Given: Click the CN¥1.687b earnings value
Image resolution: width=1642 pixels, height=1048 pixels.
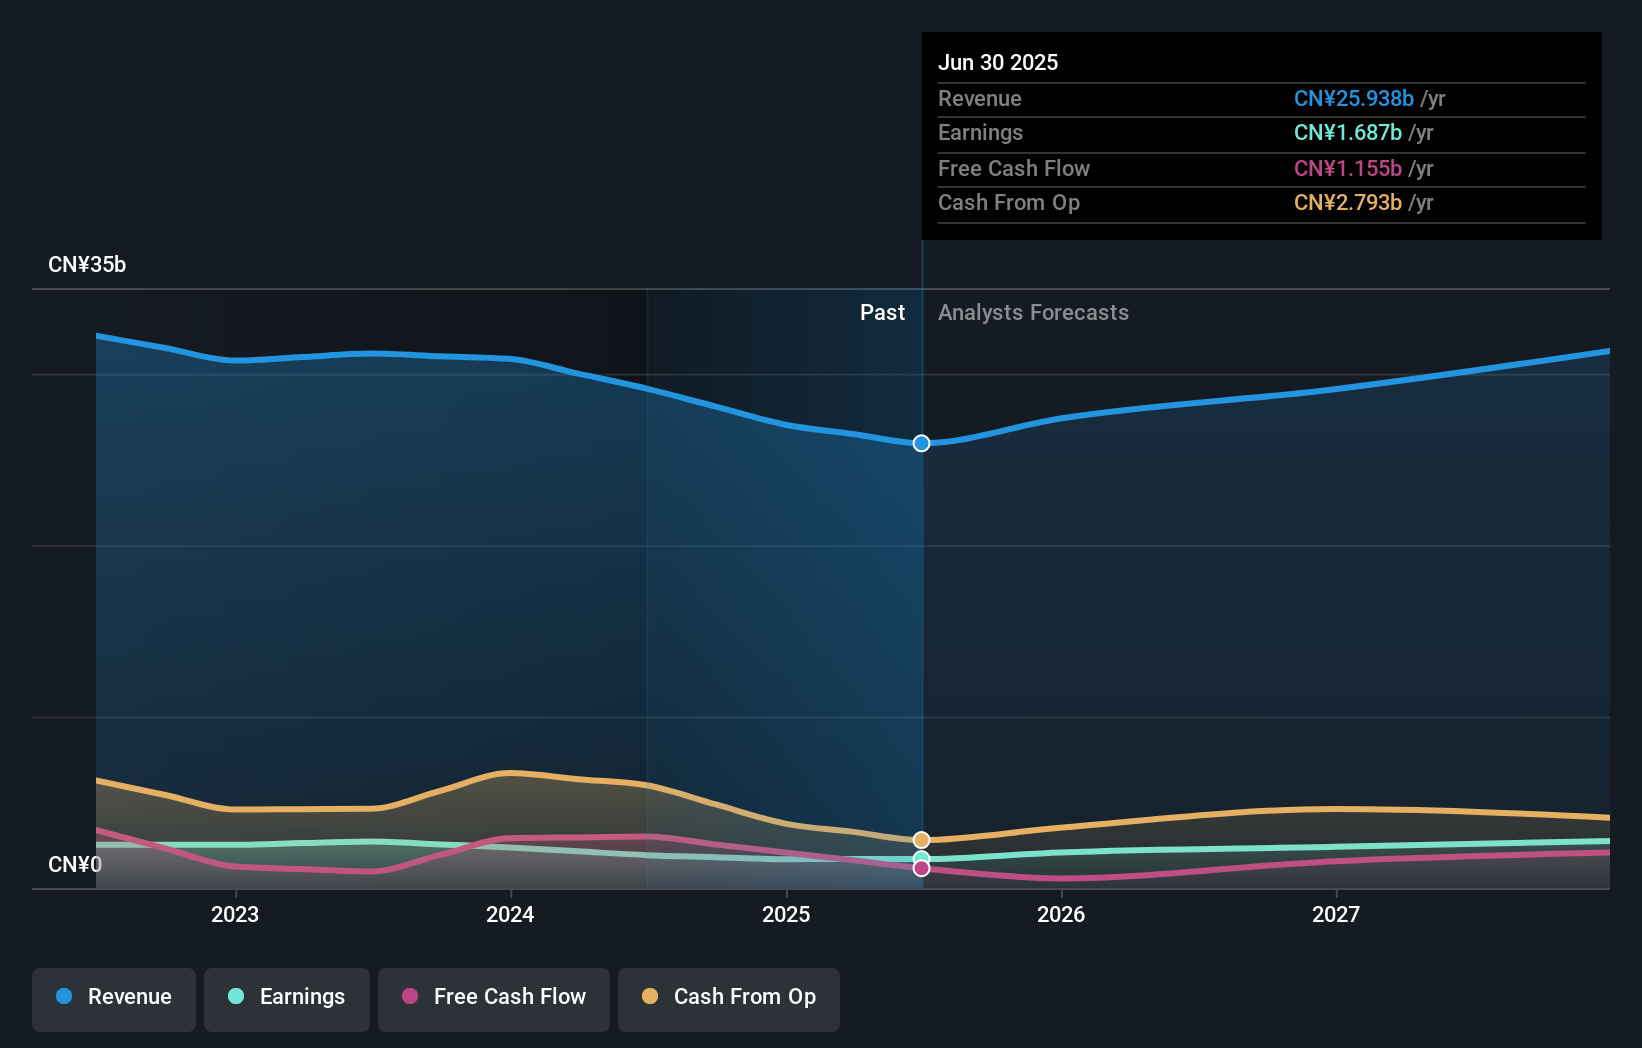Looking at the screenshot, I should pos(1350,133).
